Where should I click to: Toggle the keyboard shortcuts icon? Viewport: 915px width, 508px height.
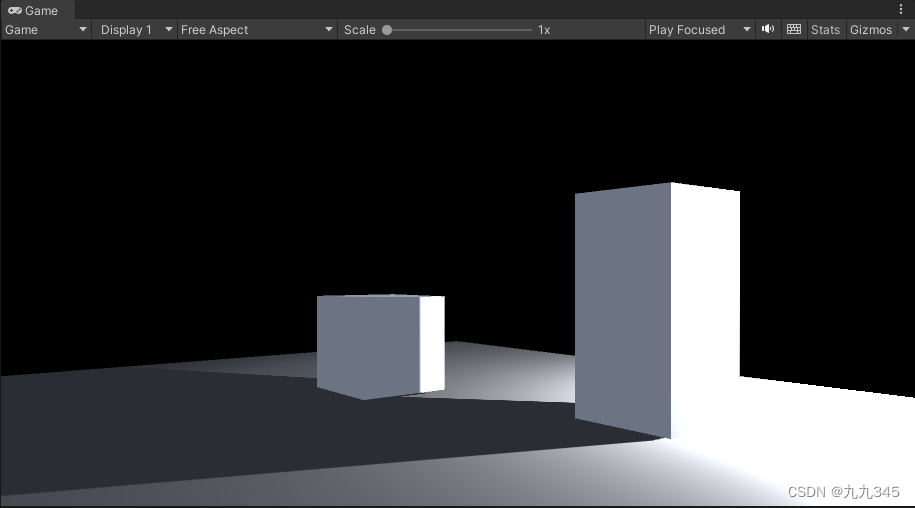click(794, 29)
